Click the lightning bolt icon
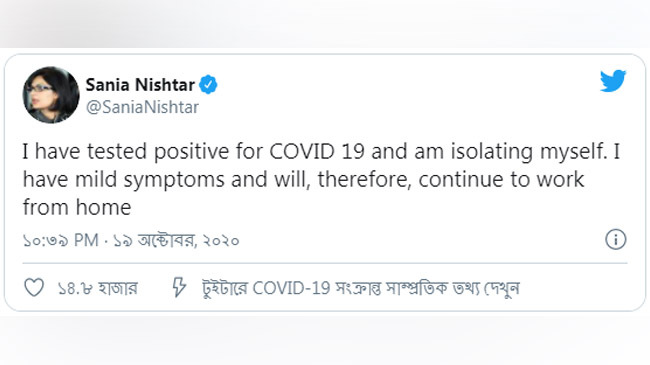 179,287
